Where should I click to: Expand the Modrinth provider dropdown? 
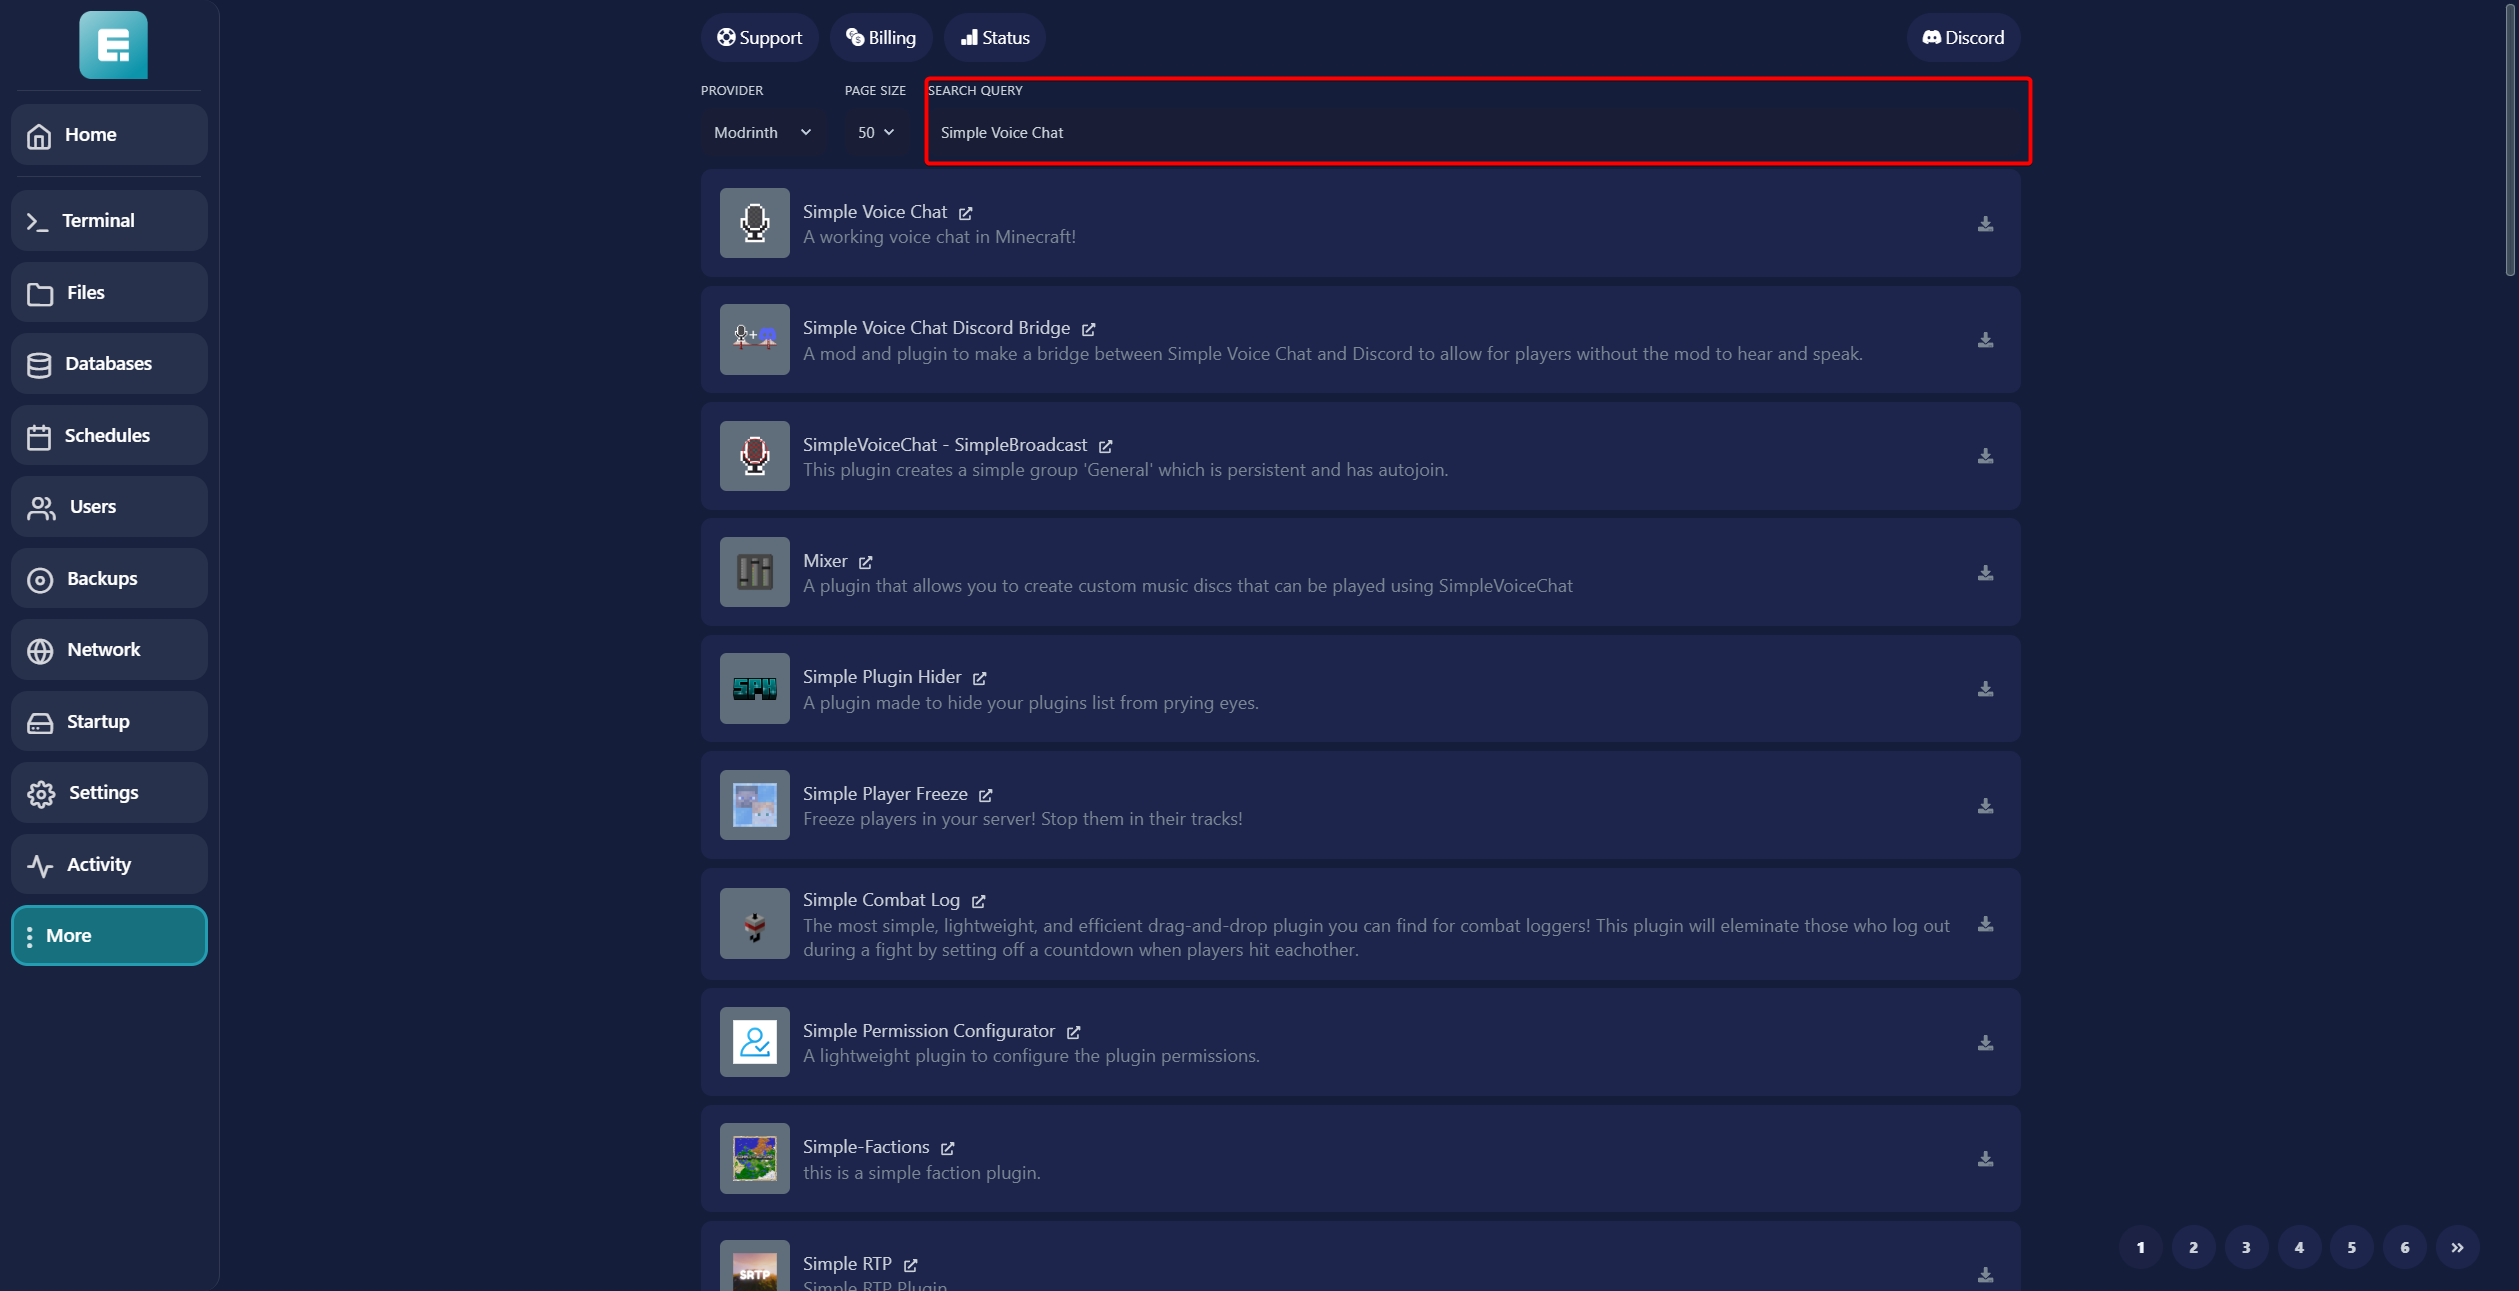(x=762, y=132)
